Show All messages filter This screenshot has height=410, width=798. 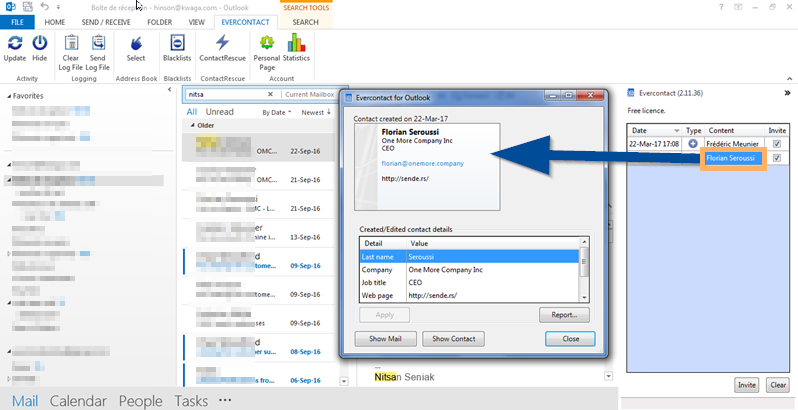pos(192,112)
